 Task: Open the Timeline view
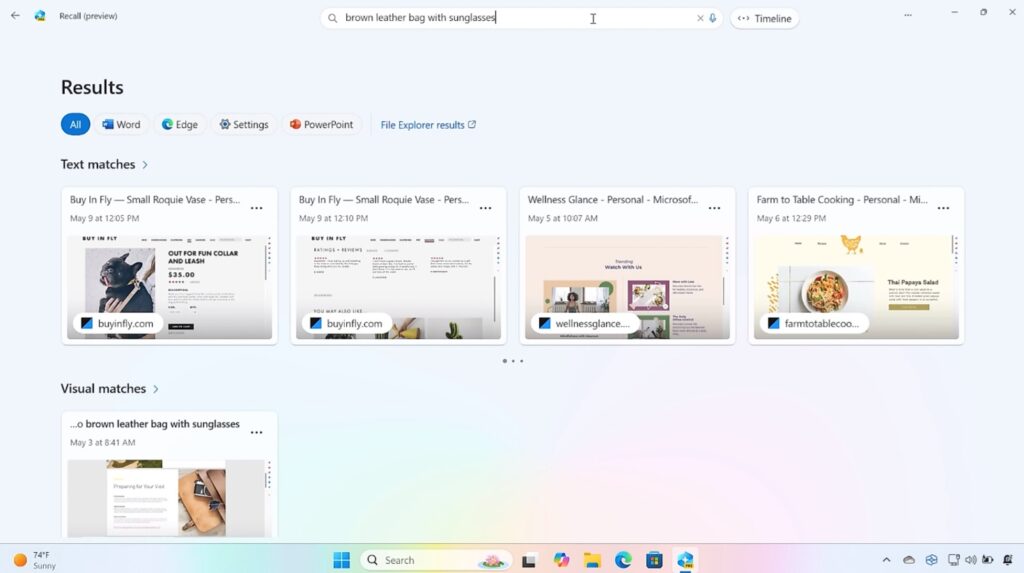(764, 18)
